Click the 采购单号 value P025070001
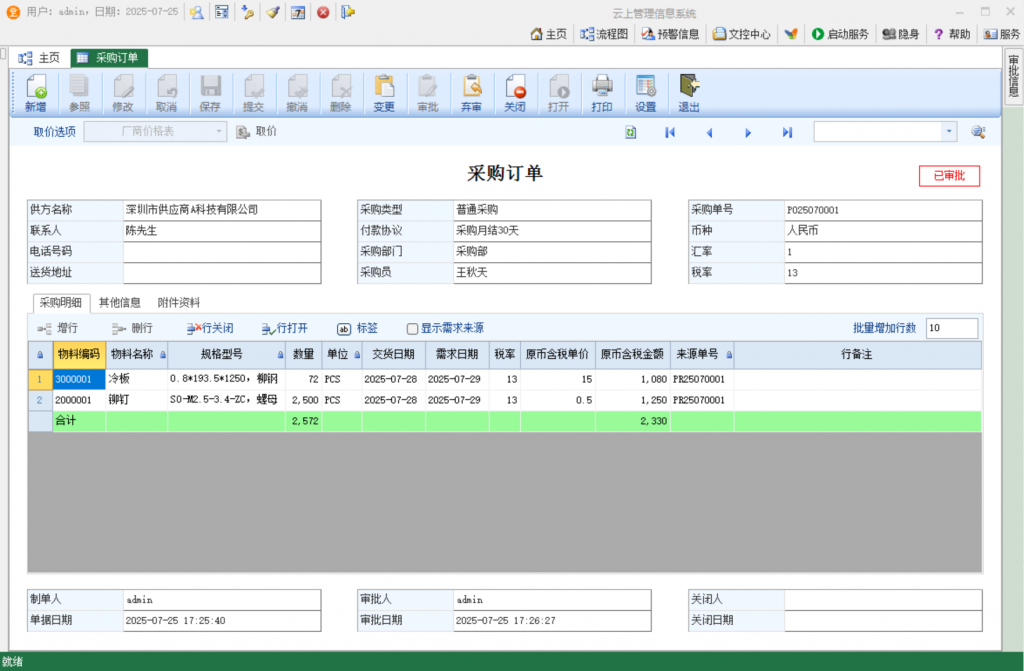 point(812,210)
